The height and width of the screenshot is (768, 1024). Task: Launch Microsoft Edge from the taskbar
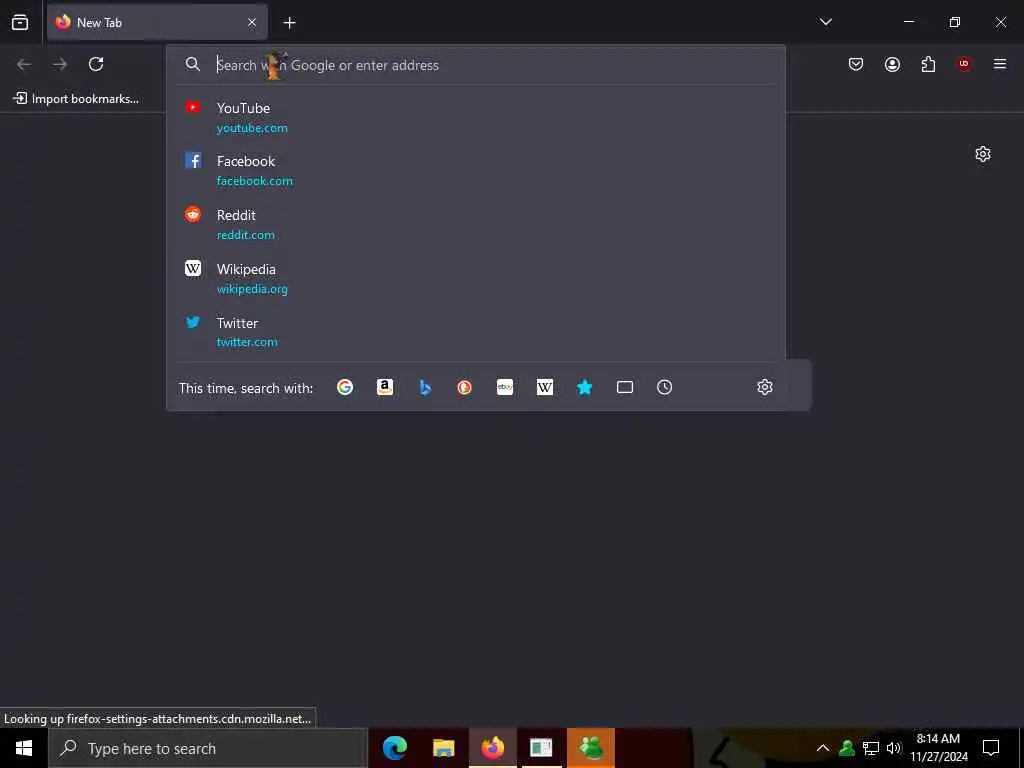[x=394, y=748]
